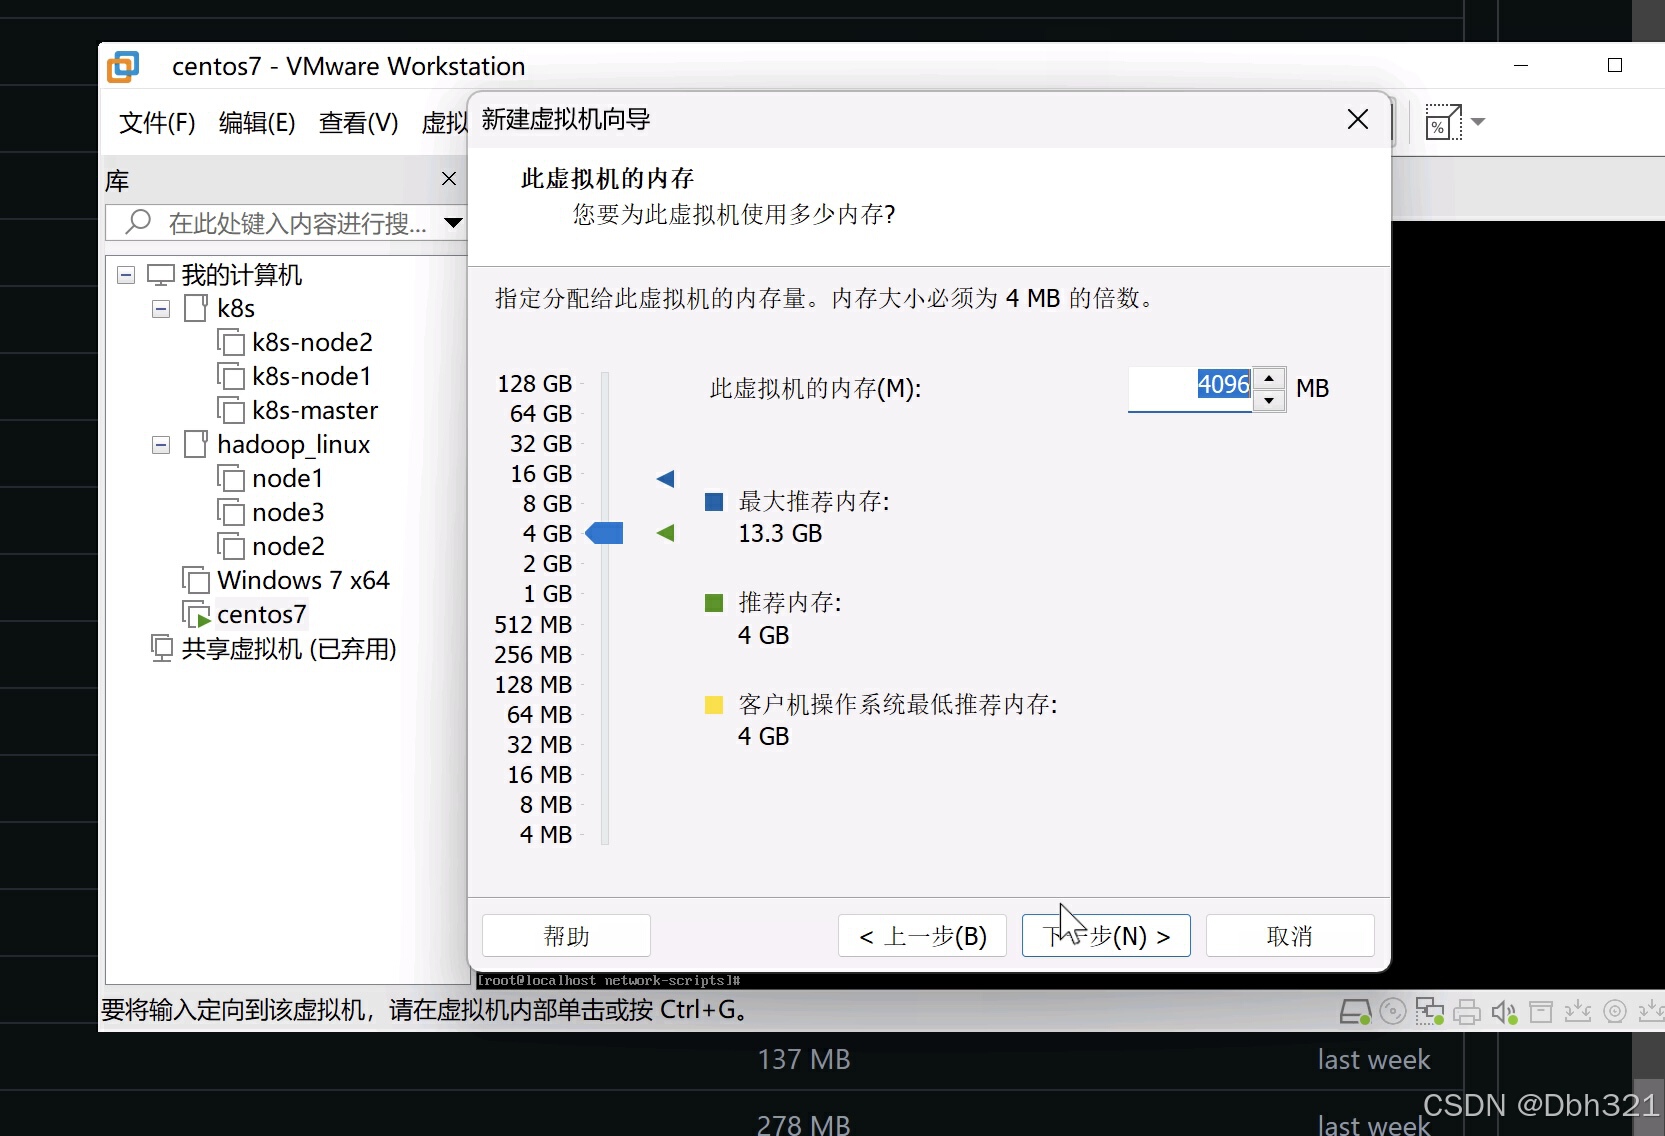
Task: Select the hadoop_linux folder icon
Action: (196, 443)
